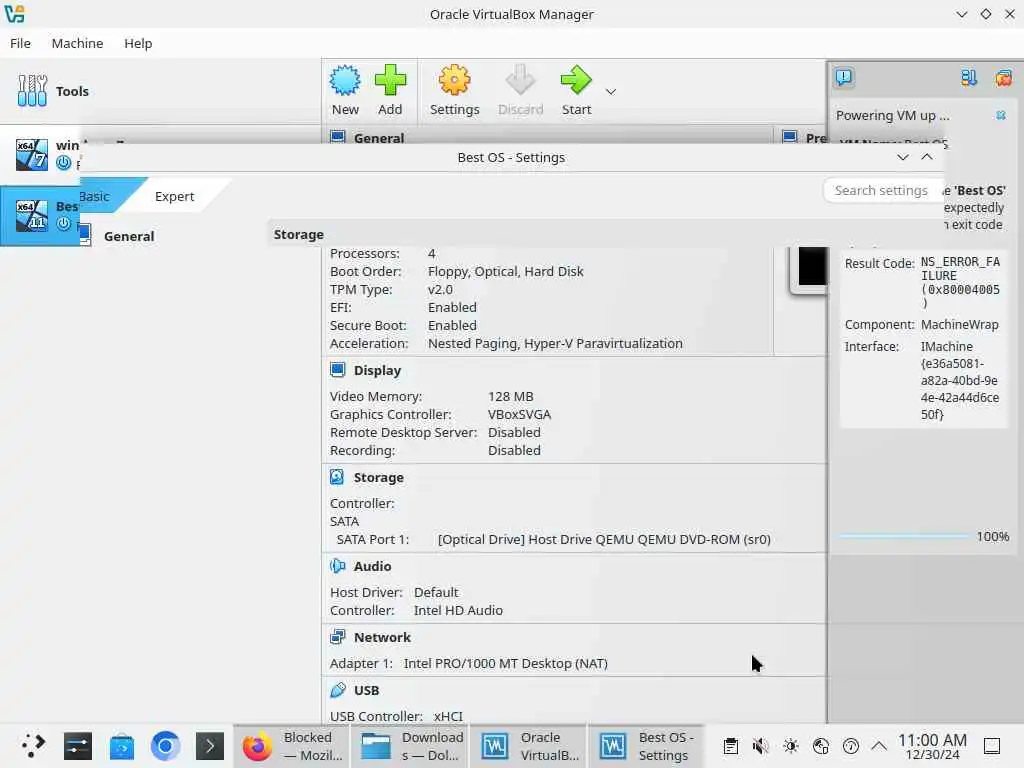Focus the Search settings field

click(x=881, y=191)
